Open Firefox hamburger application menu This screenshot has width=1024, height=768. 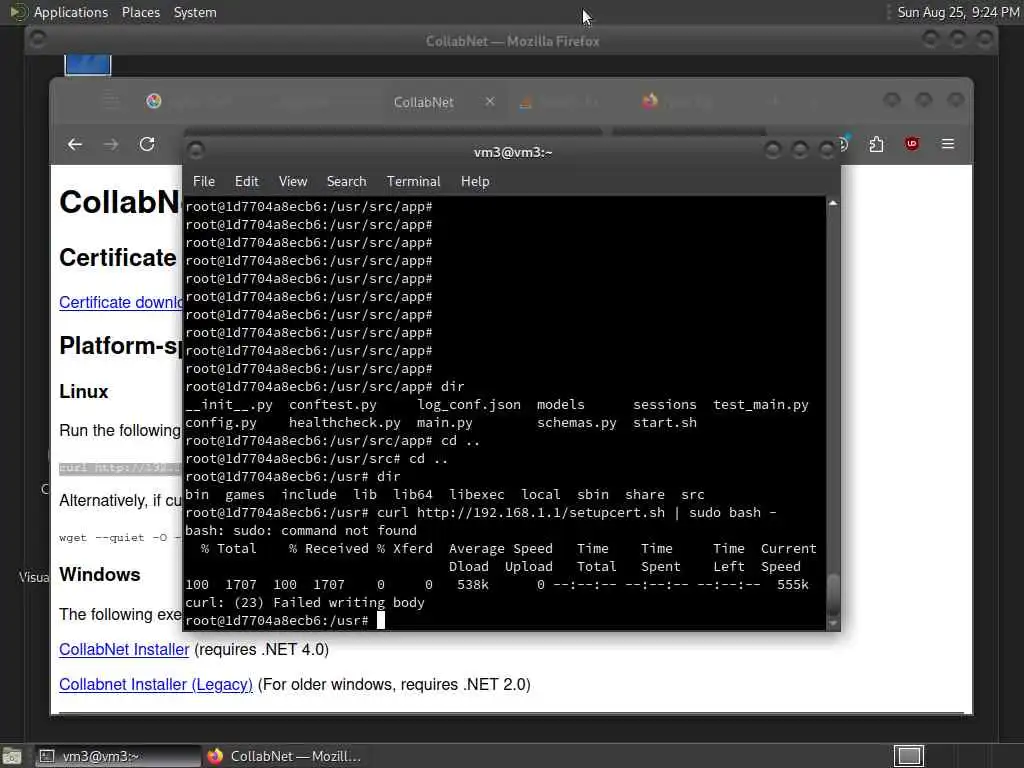(948, 144)
